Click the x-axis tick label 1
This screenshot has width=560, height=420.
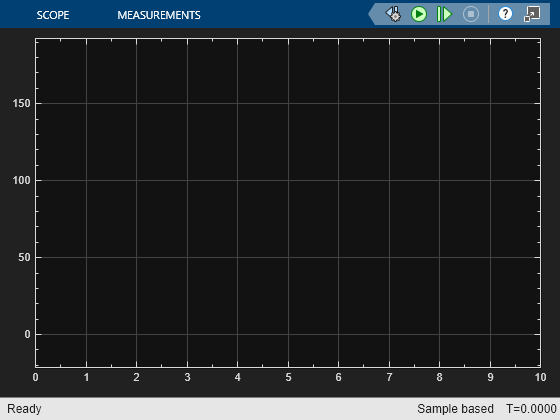86,378
